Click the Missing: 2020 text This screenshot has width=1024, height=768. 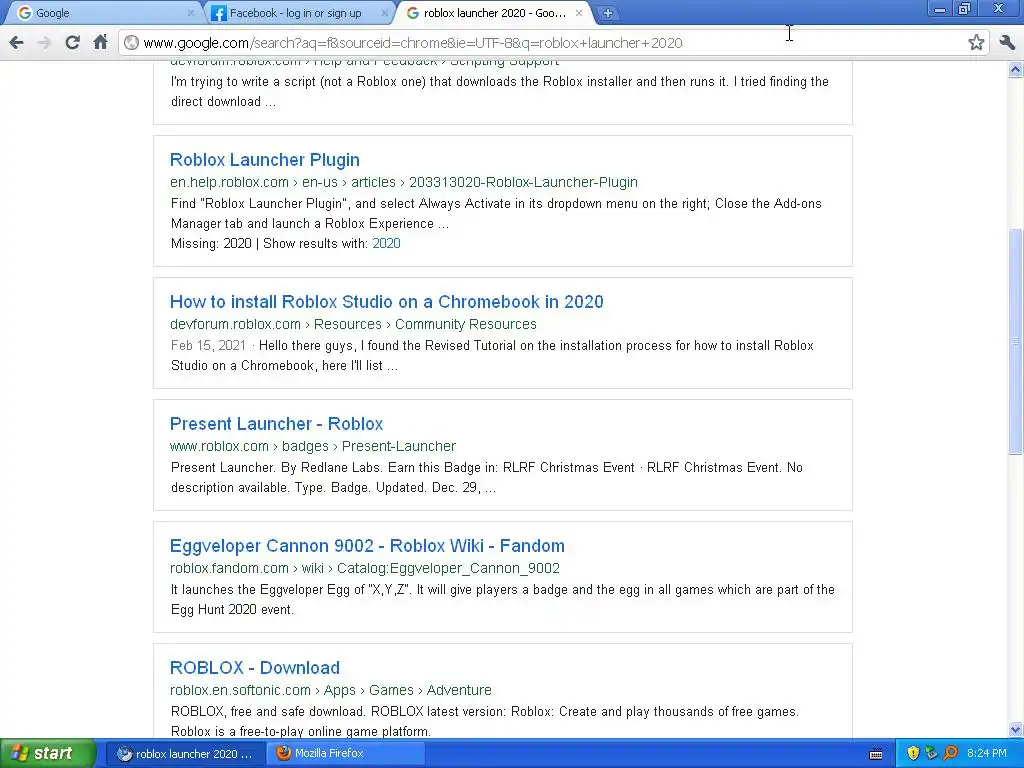211,244
